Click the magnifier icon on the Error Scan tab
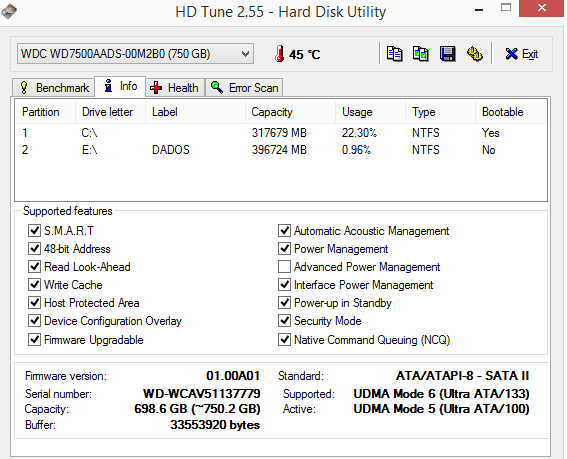Image resolution: width=567 pixels, height=459 pixels. tap(217, 87)
